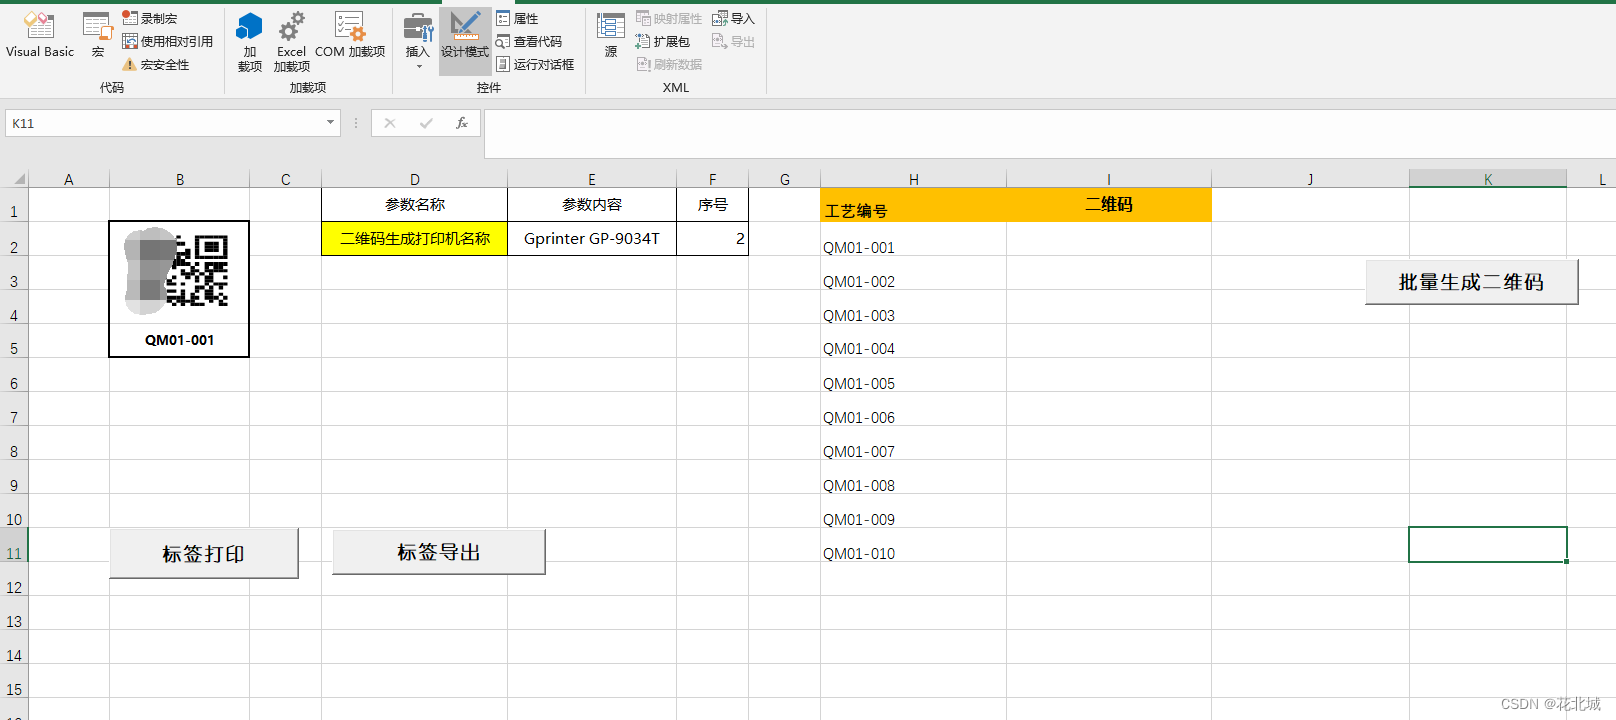Screen dimensions: 1616x720
Task: Open the 加载项 add-ins store icon
Action: pyautogui.click(x=250, y=42)
